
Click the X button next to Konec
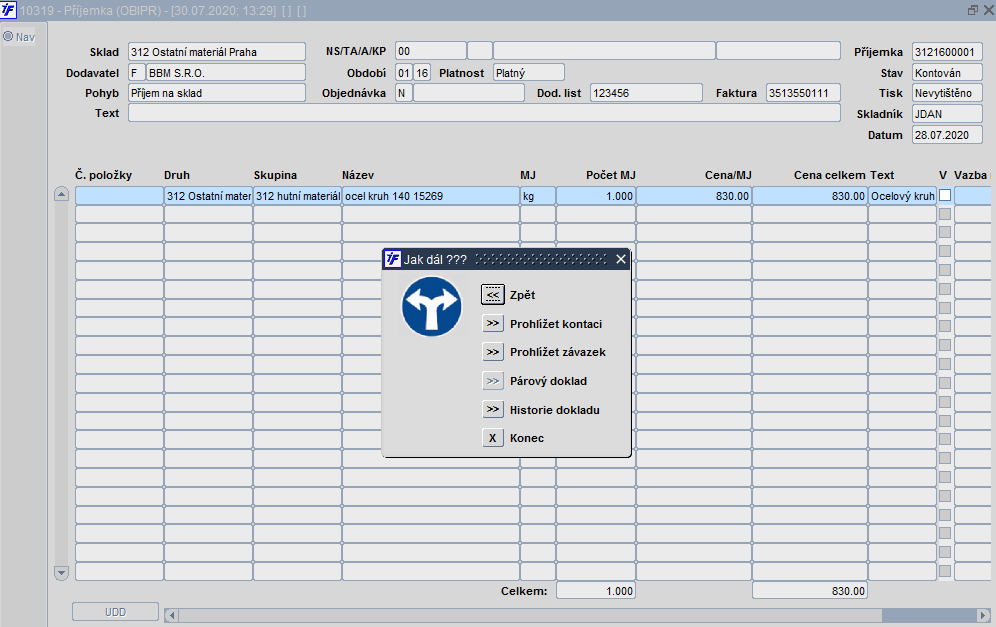pos(492,438)
